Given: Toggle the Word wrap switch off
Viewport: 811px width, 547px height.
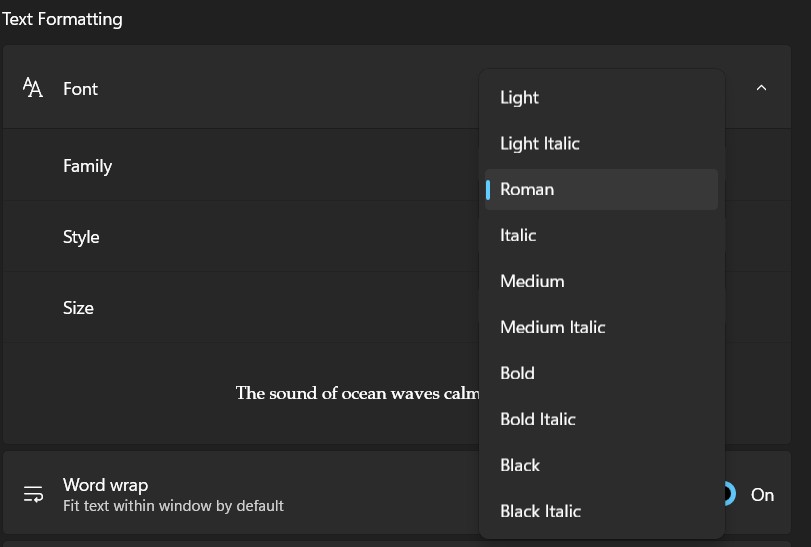Looking at the screenshot, I should pyautogui.click(x=729, y=494).
